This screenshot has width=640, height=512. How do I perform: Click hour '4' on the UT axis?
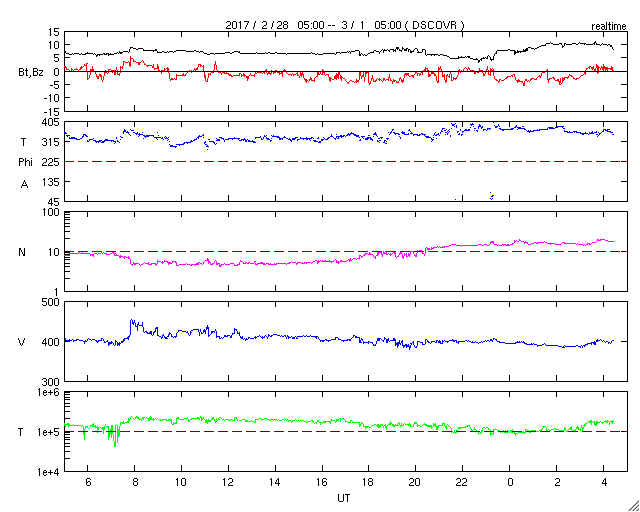tap(604, 483)
